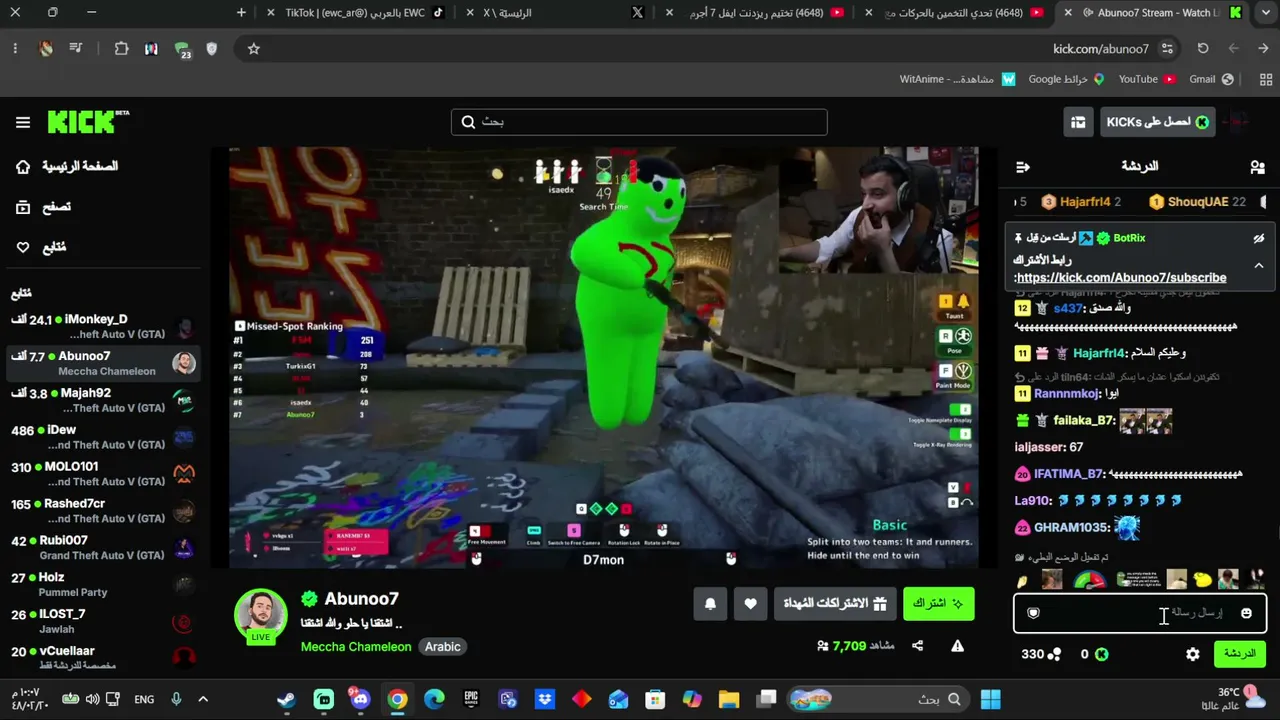The width and height of the screenshot is (1280, 720).
Task: Open Gmail bookmark
Action: click(x=1211, y=79)
